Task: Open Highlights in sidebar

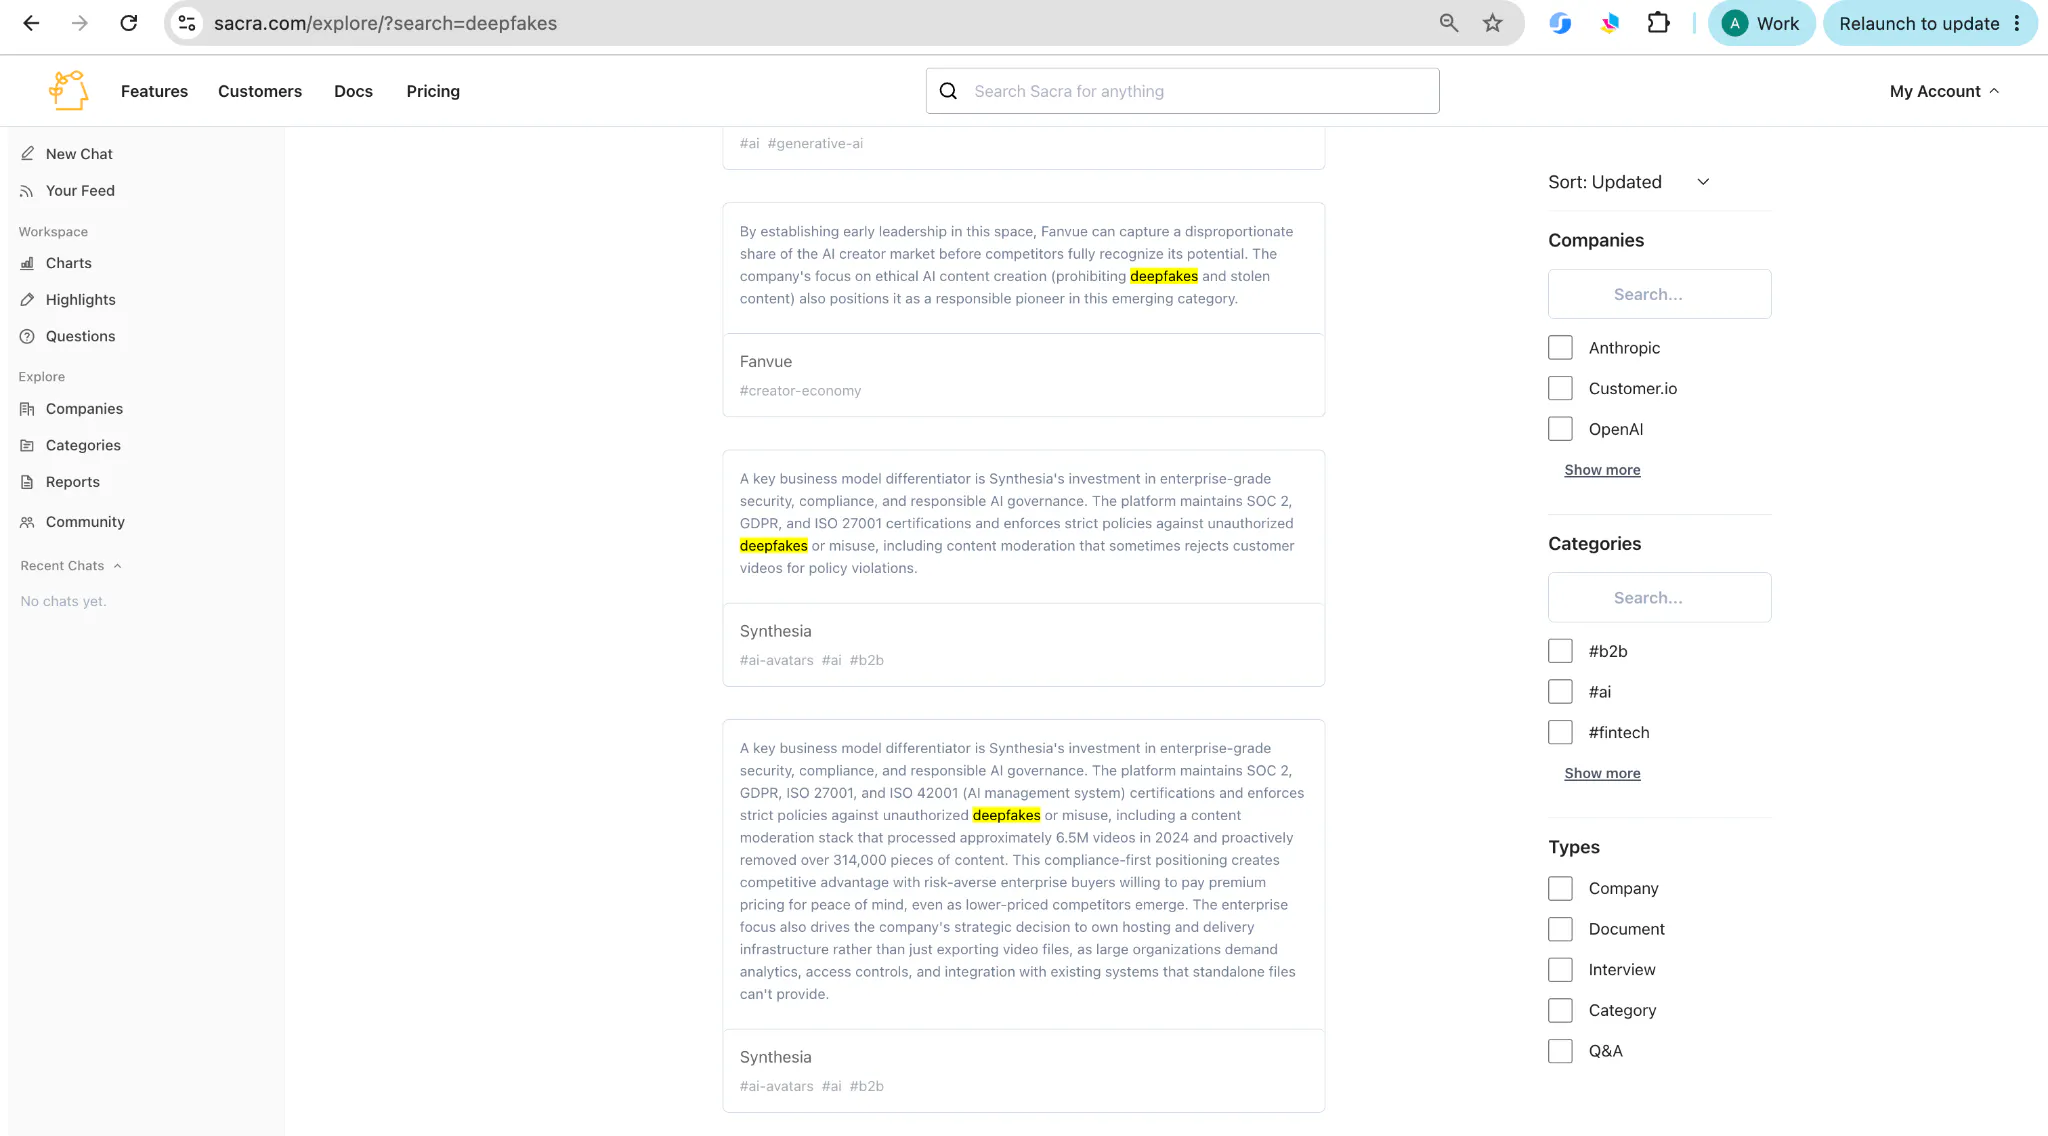Action: tap(81, 300)
